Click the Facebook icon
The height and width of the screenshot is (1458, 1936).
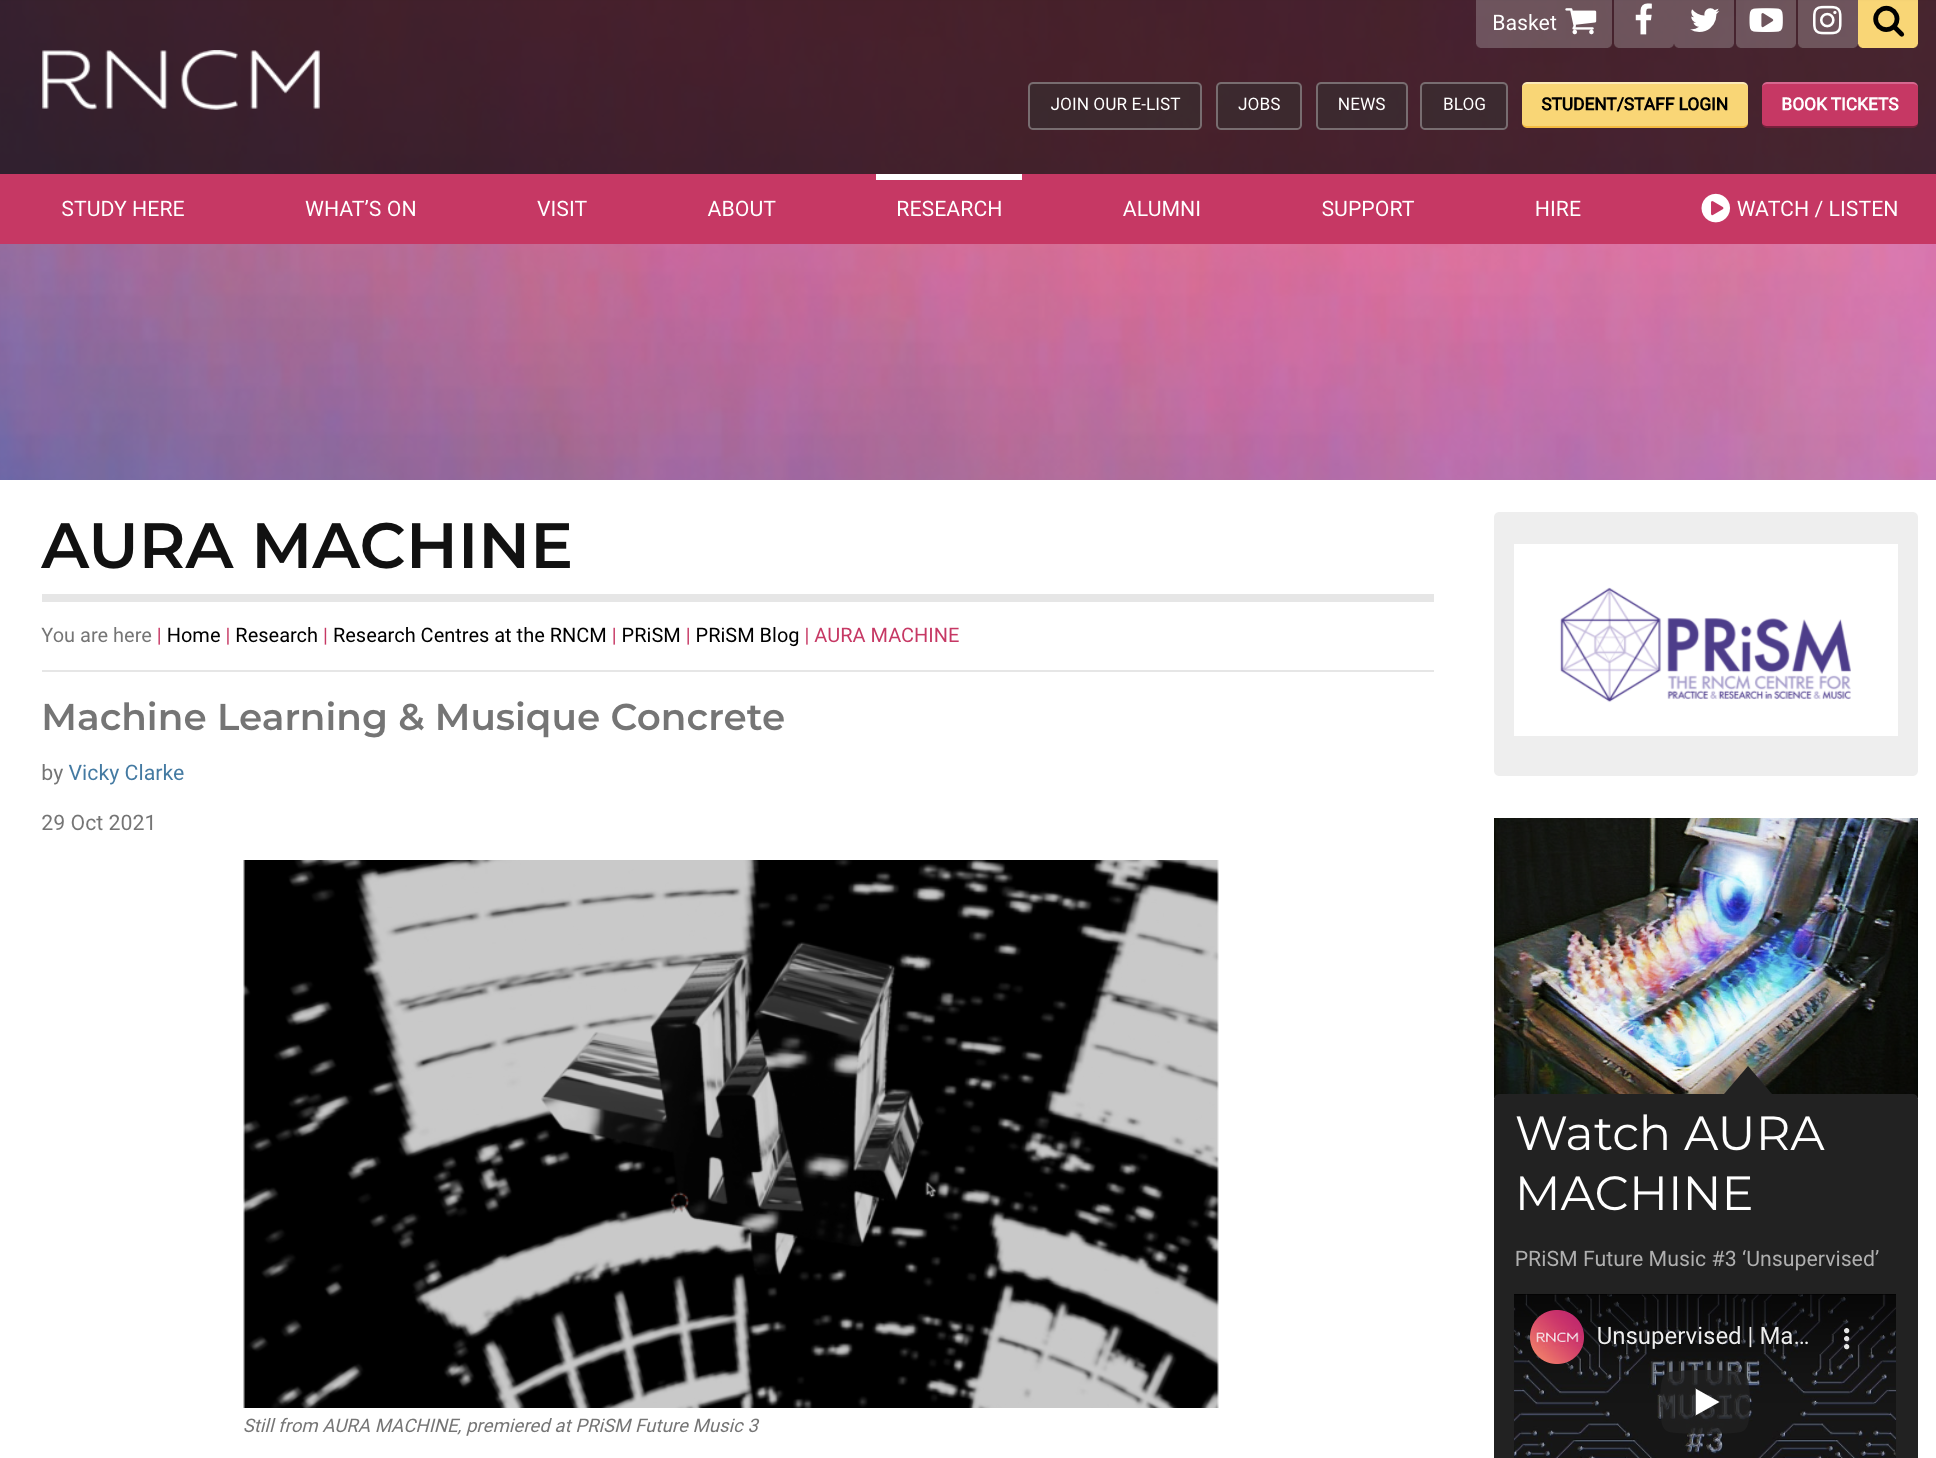click(1643, 22)
